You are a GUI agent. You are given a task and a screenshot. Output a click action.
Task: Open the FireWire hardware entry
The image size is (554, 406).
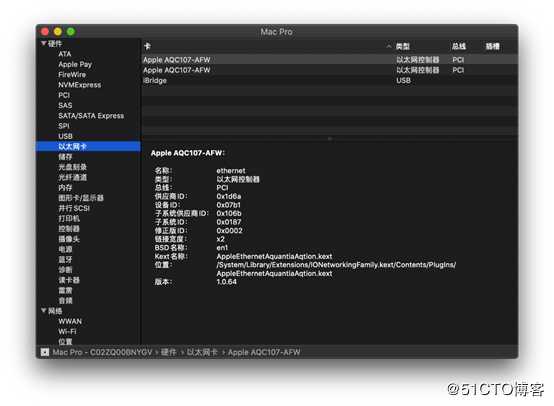click(x=72, y=75)
